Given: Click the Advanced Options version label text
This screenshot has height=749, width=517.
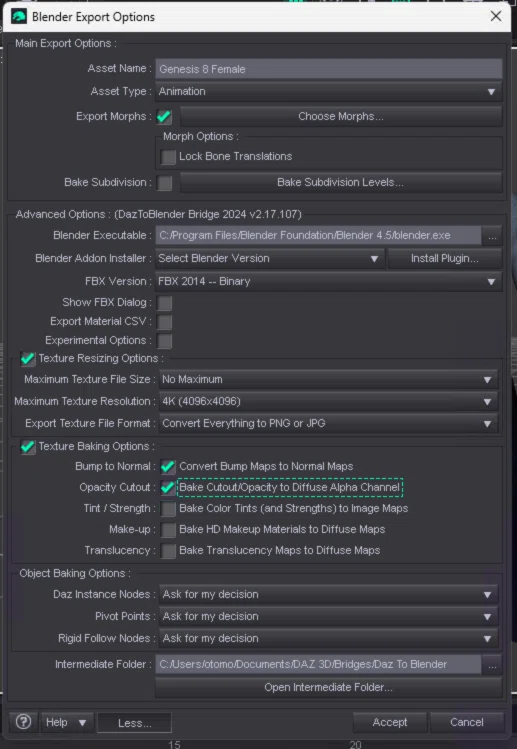Looking at the screenshot, I should click(159, 214).
